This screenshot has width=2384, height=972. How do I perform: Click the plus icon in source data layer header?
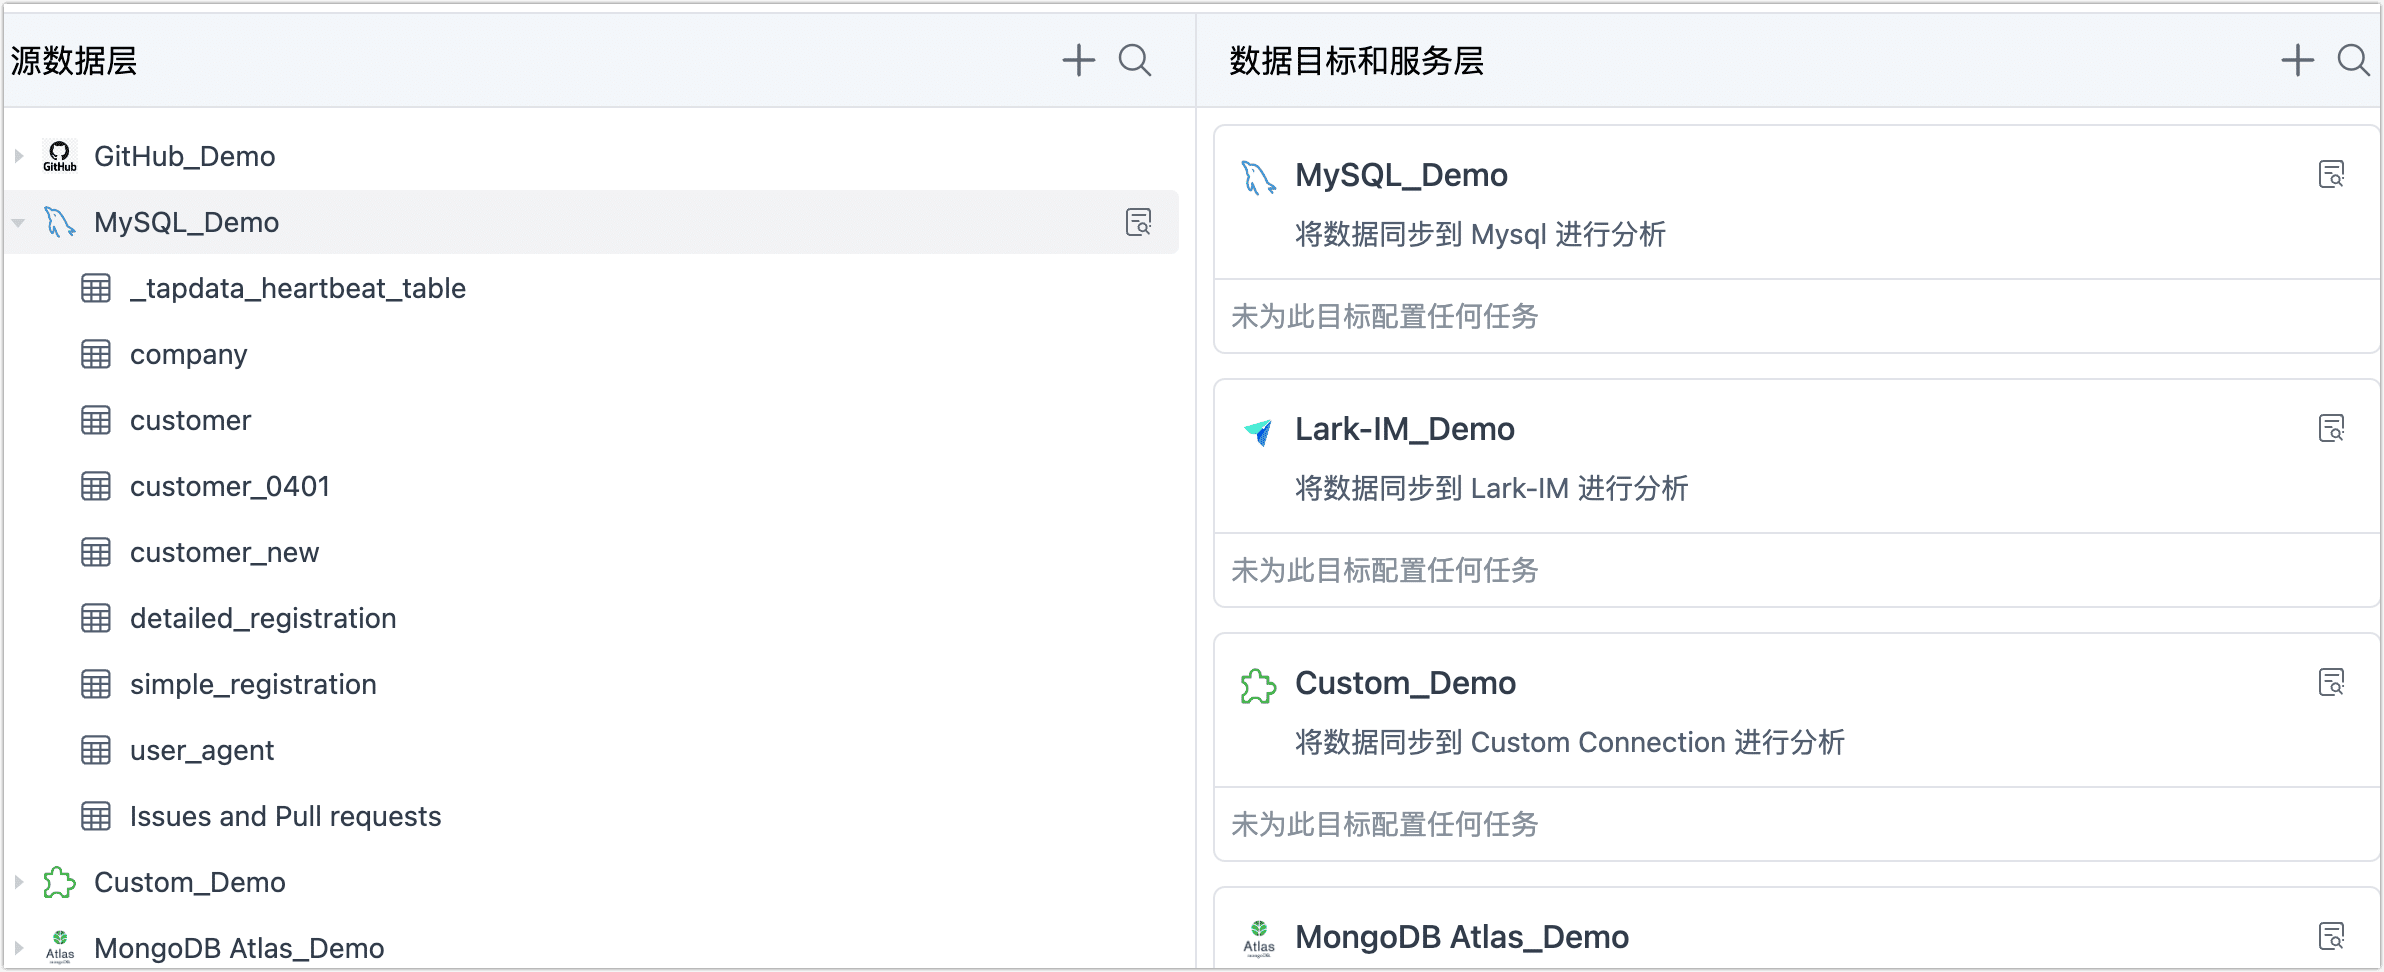coord(1078,60)
